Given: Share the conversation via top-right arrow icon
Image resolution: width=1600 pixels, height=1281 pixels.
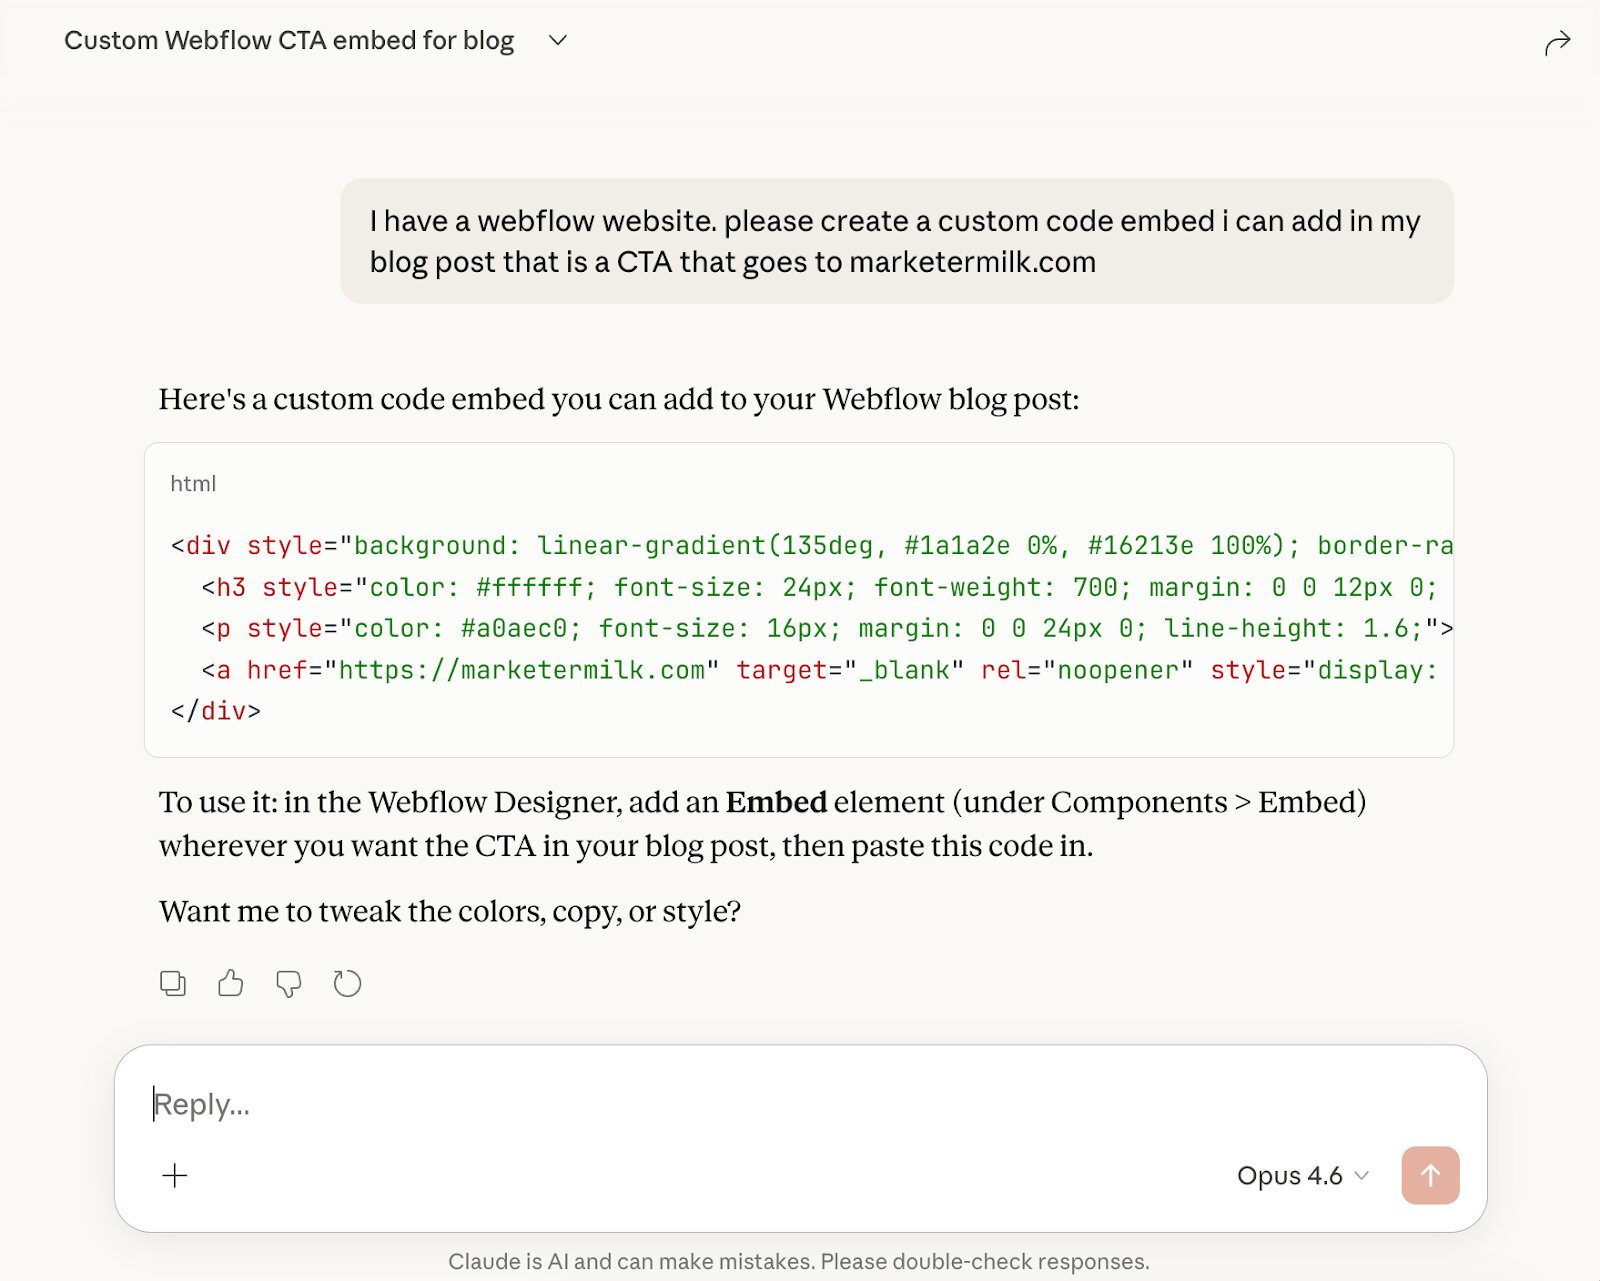Looking at the screenshot, I should tap(1558, 41).
